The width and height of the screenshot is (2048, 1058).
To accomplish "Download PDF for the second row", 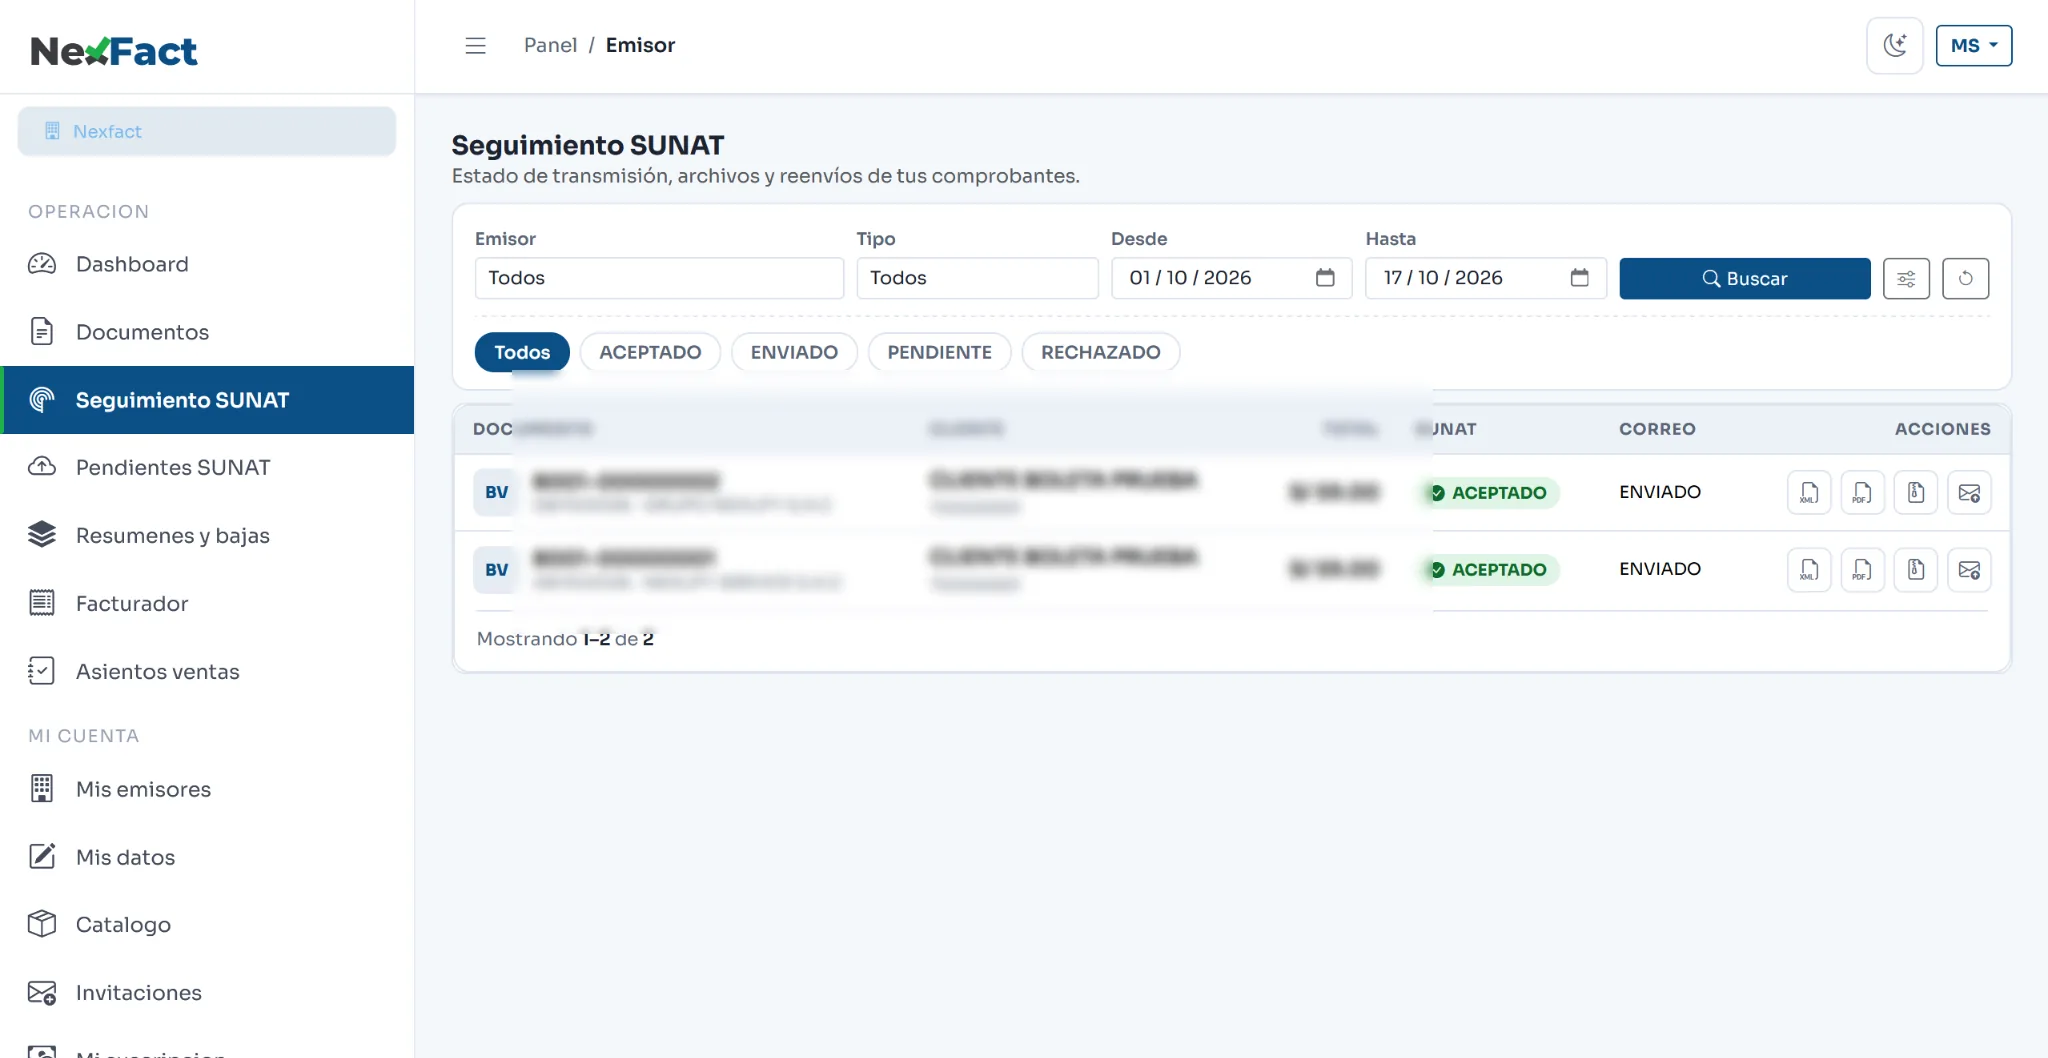I will coord(1862,569).
